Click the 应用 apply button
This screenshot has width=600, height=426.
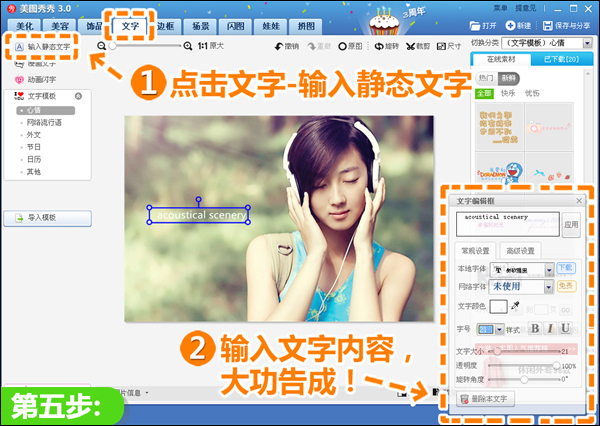tap(571, 224)
